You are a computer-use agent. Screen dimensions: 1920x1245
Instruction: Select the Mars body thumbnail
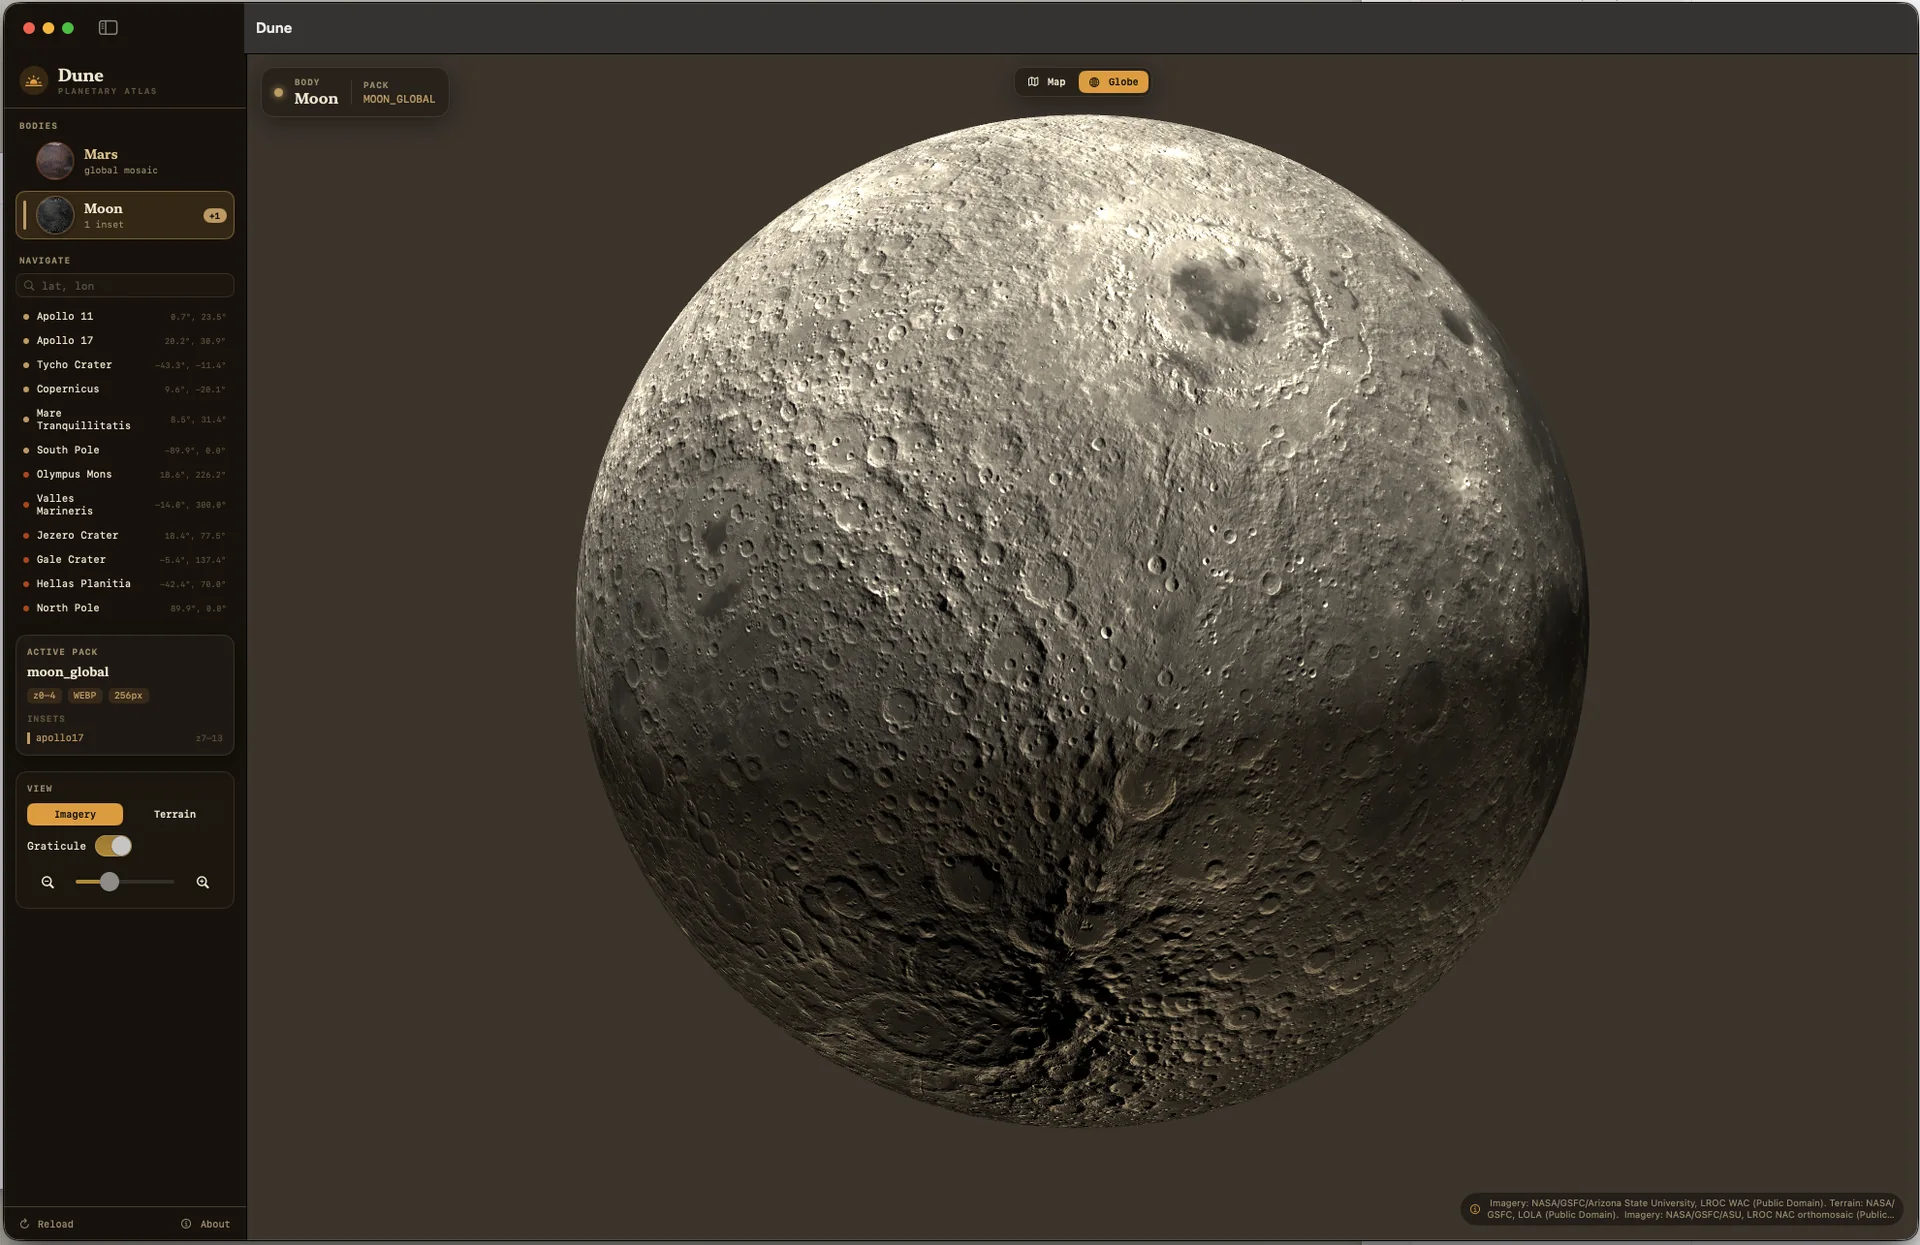55,161
